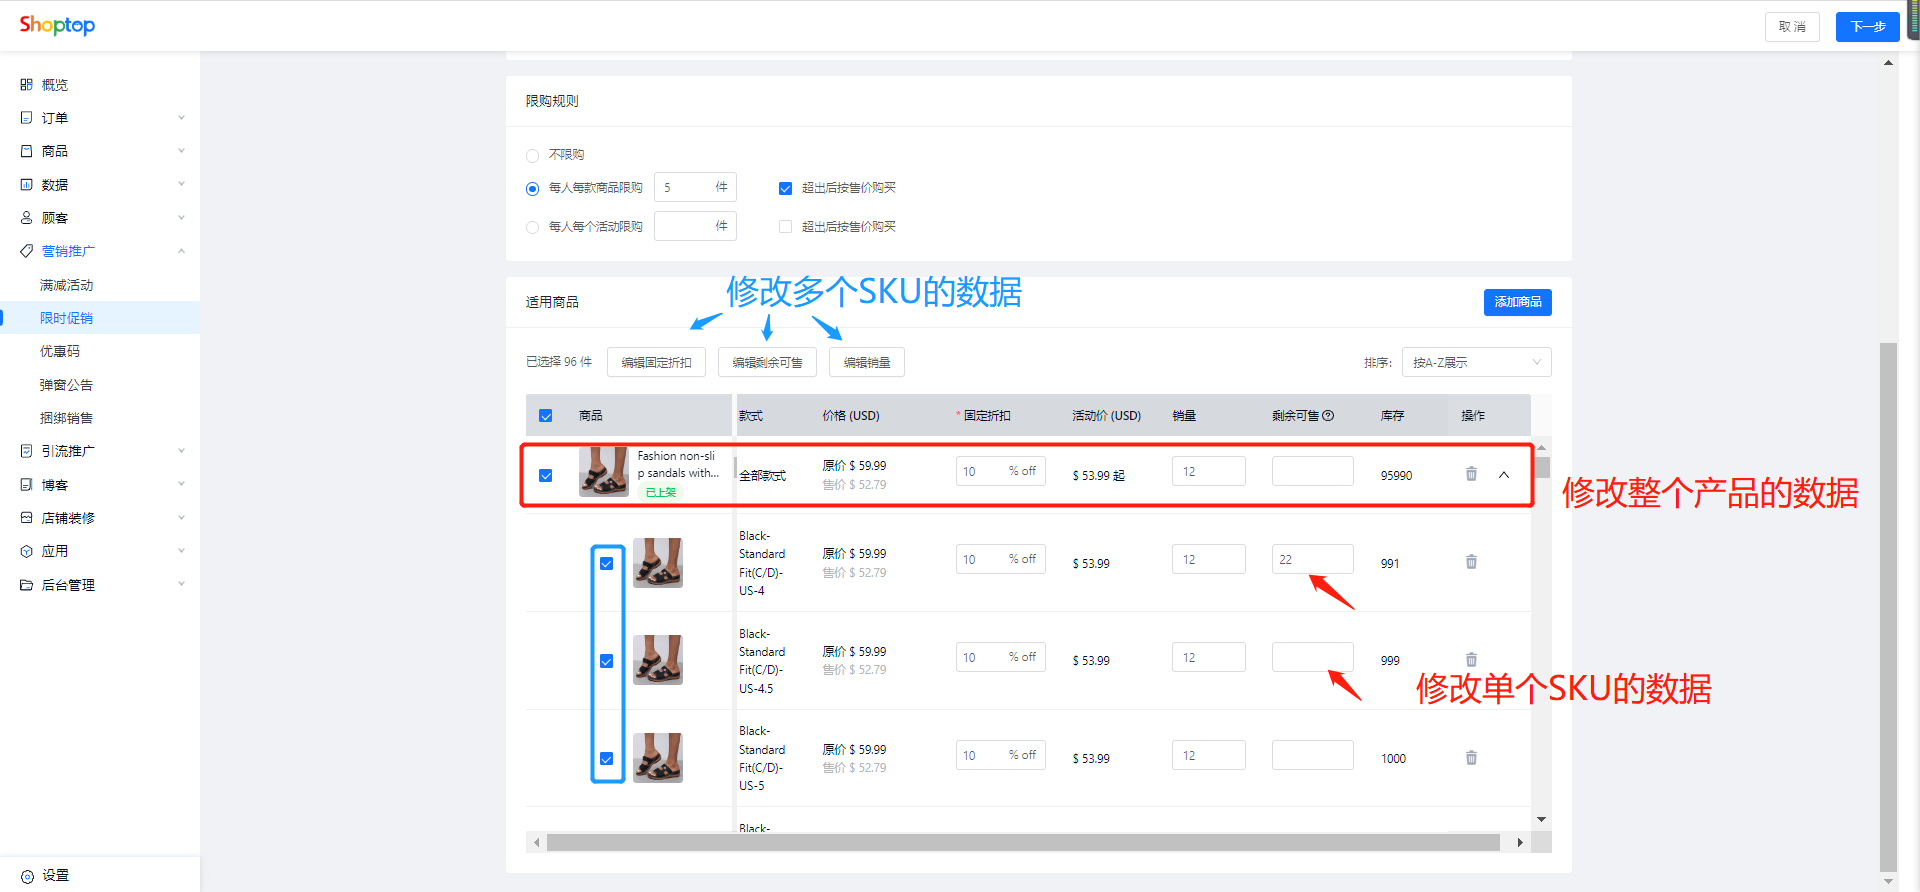Viewport: 1920px width, 892px height.
Task: Open 优惠码 in the marketing submenu
Action: [x=60, y=351]
